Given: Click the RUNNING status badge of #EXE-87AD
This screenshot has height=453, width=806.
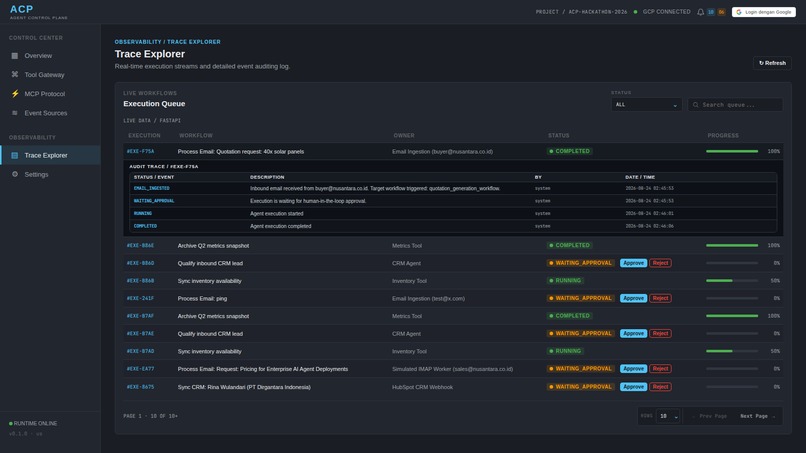Looking at the screenshot, I should click(x=565, y=351).
